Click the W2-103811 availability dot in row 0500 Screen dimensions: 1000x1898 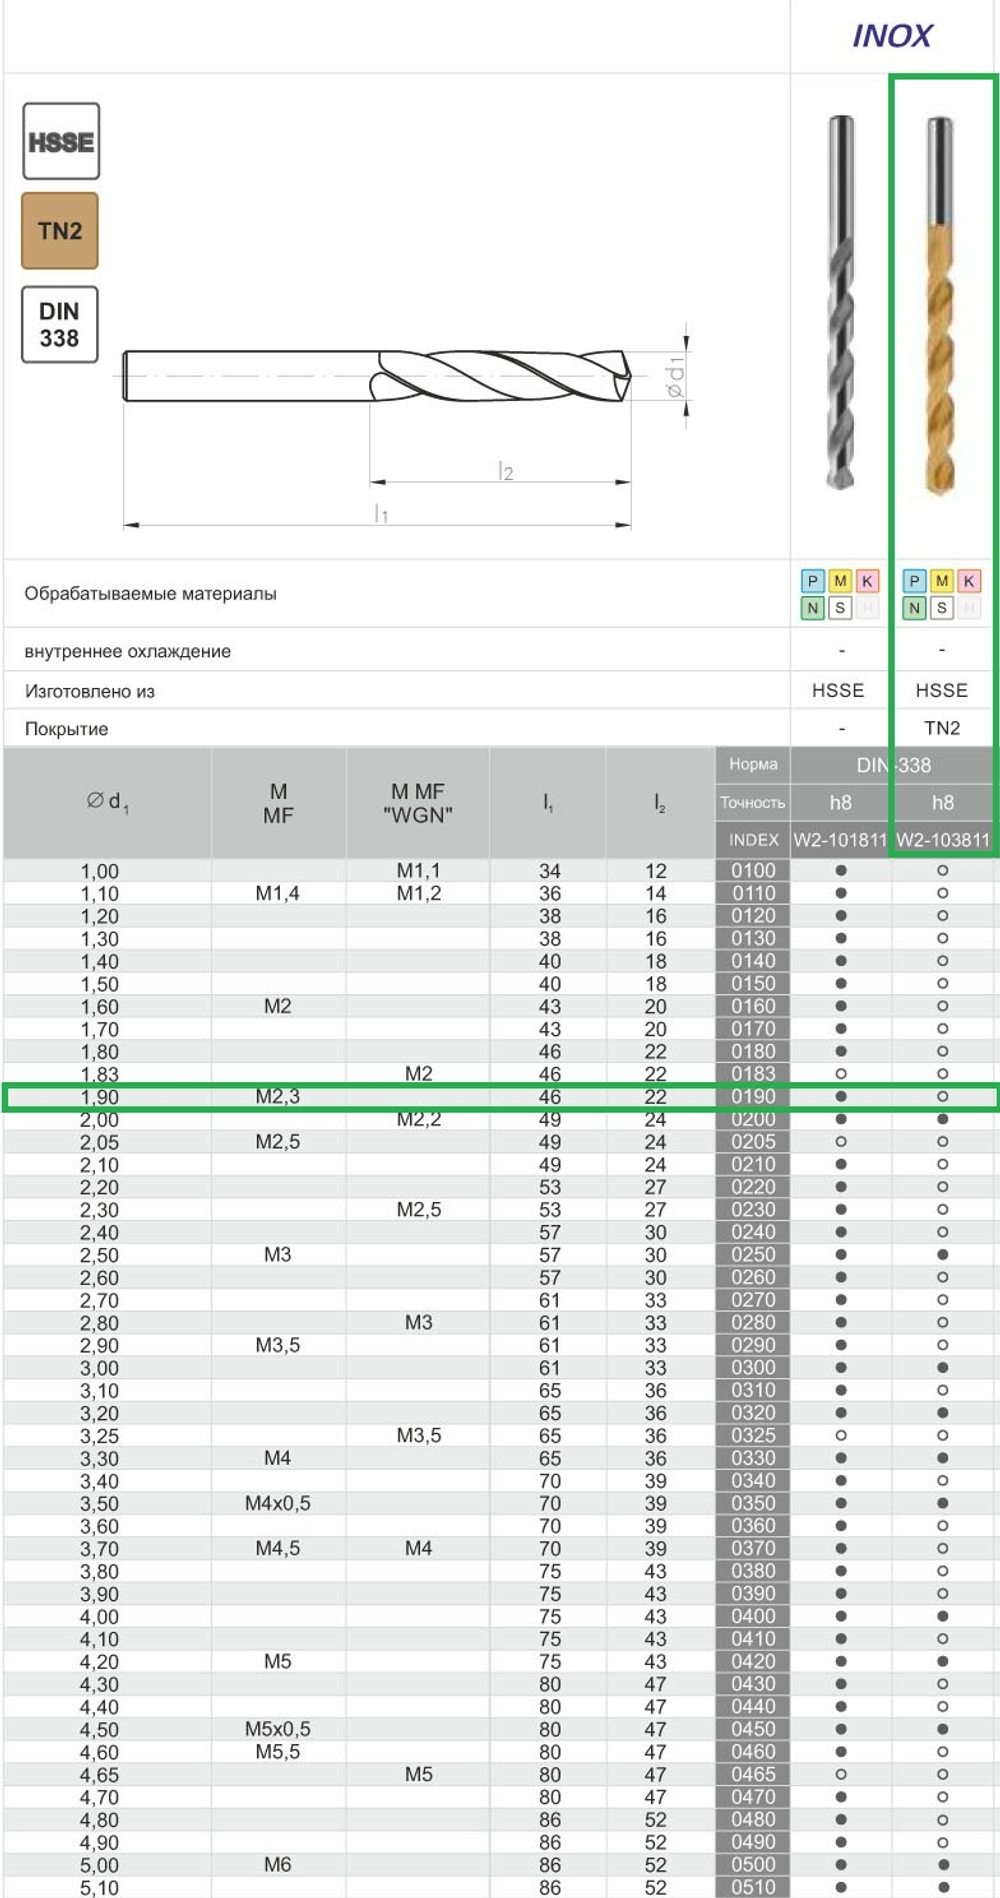tap(943, 1865)
